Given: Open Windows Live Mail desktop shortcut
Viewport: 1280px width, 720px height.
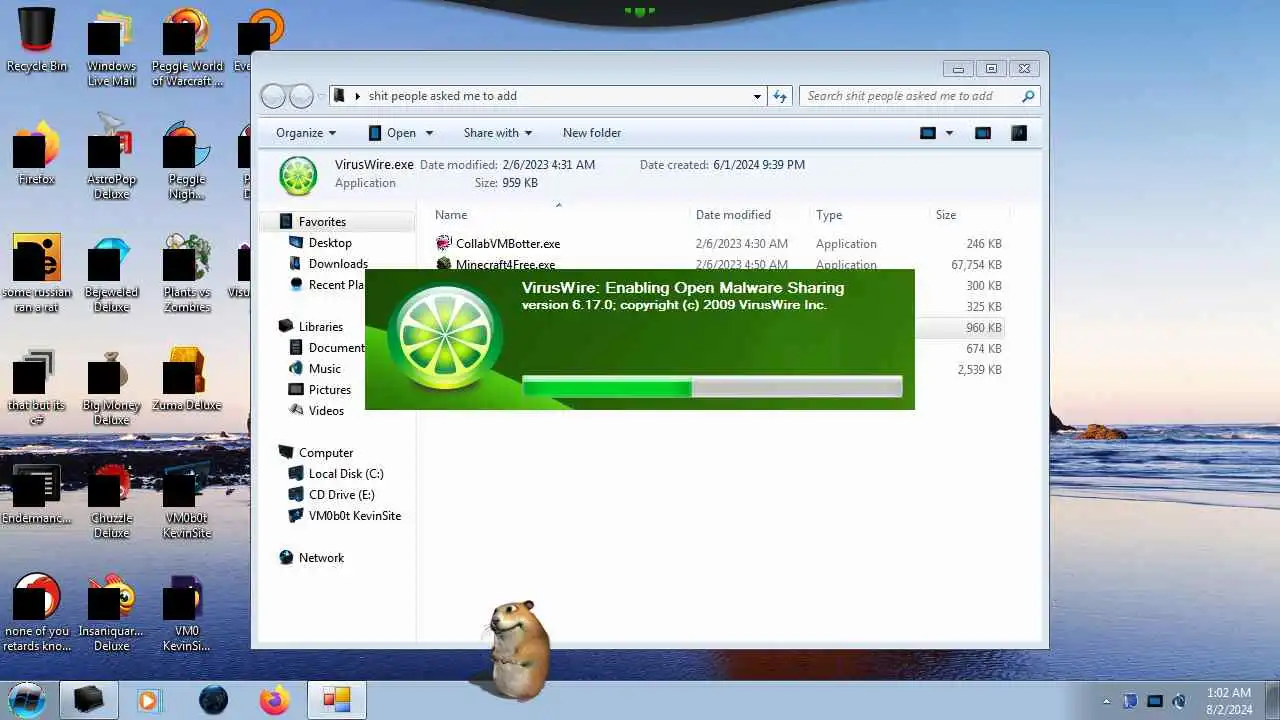Looking at the screenshot, I should (111, 48).
